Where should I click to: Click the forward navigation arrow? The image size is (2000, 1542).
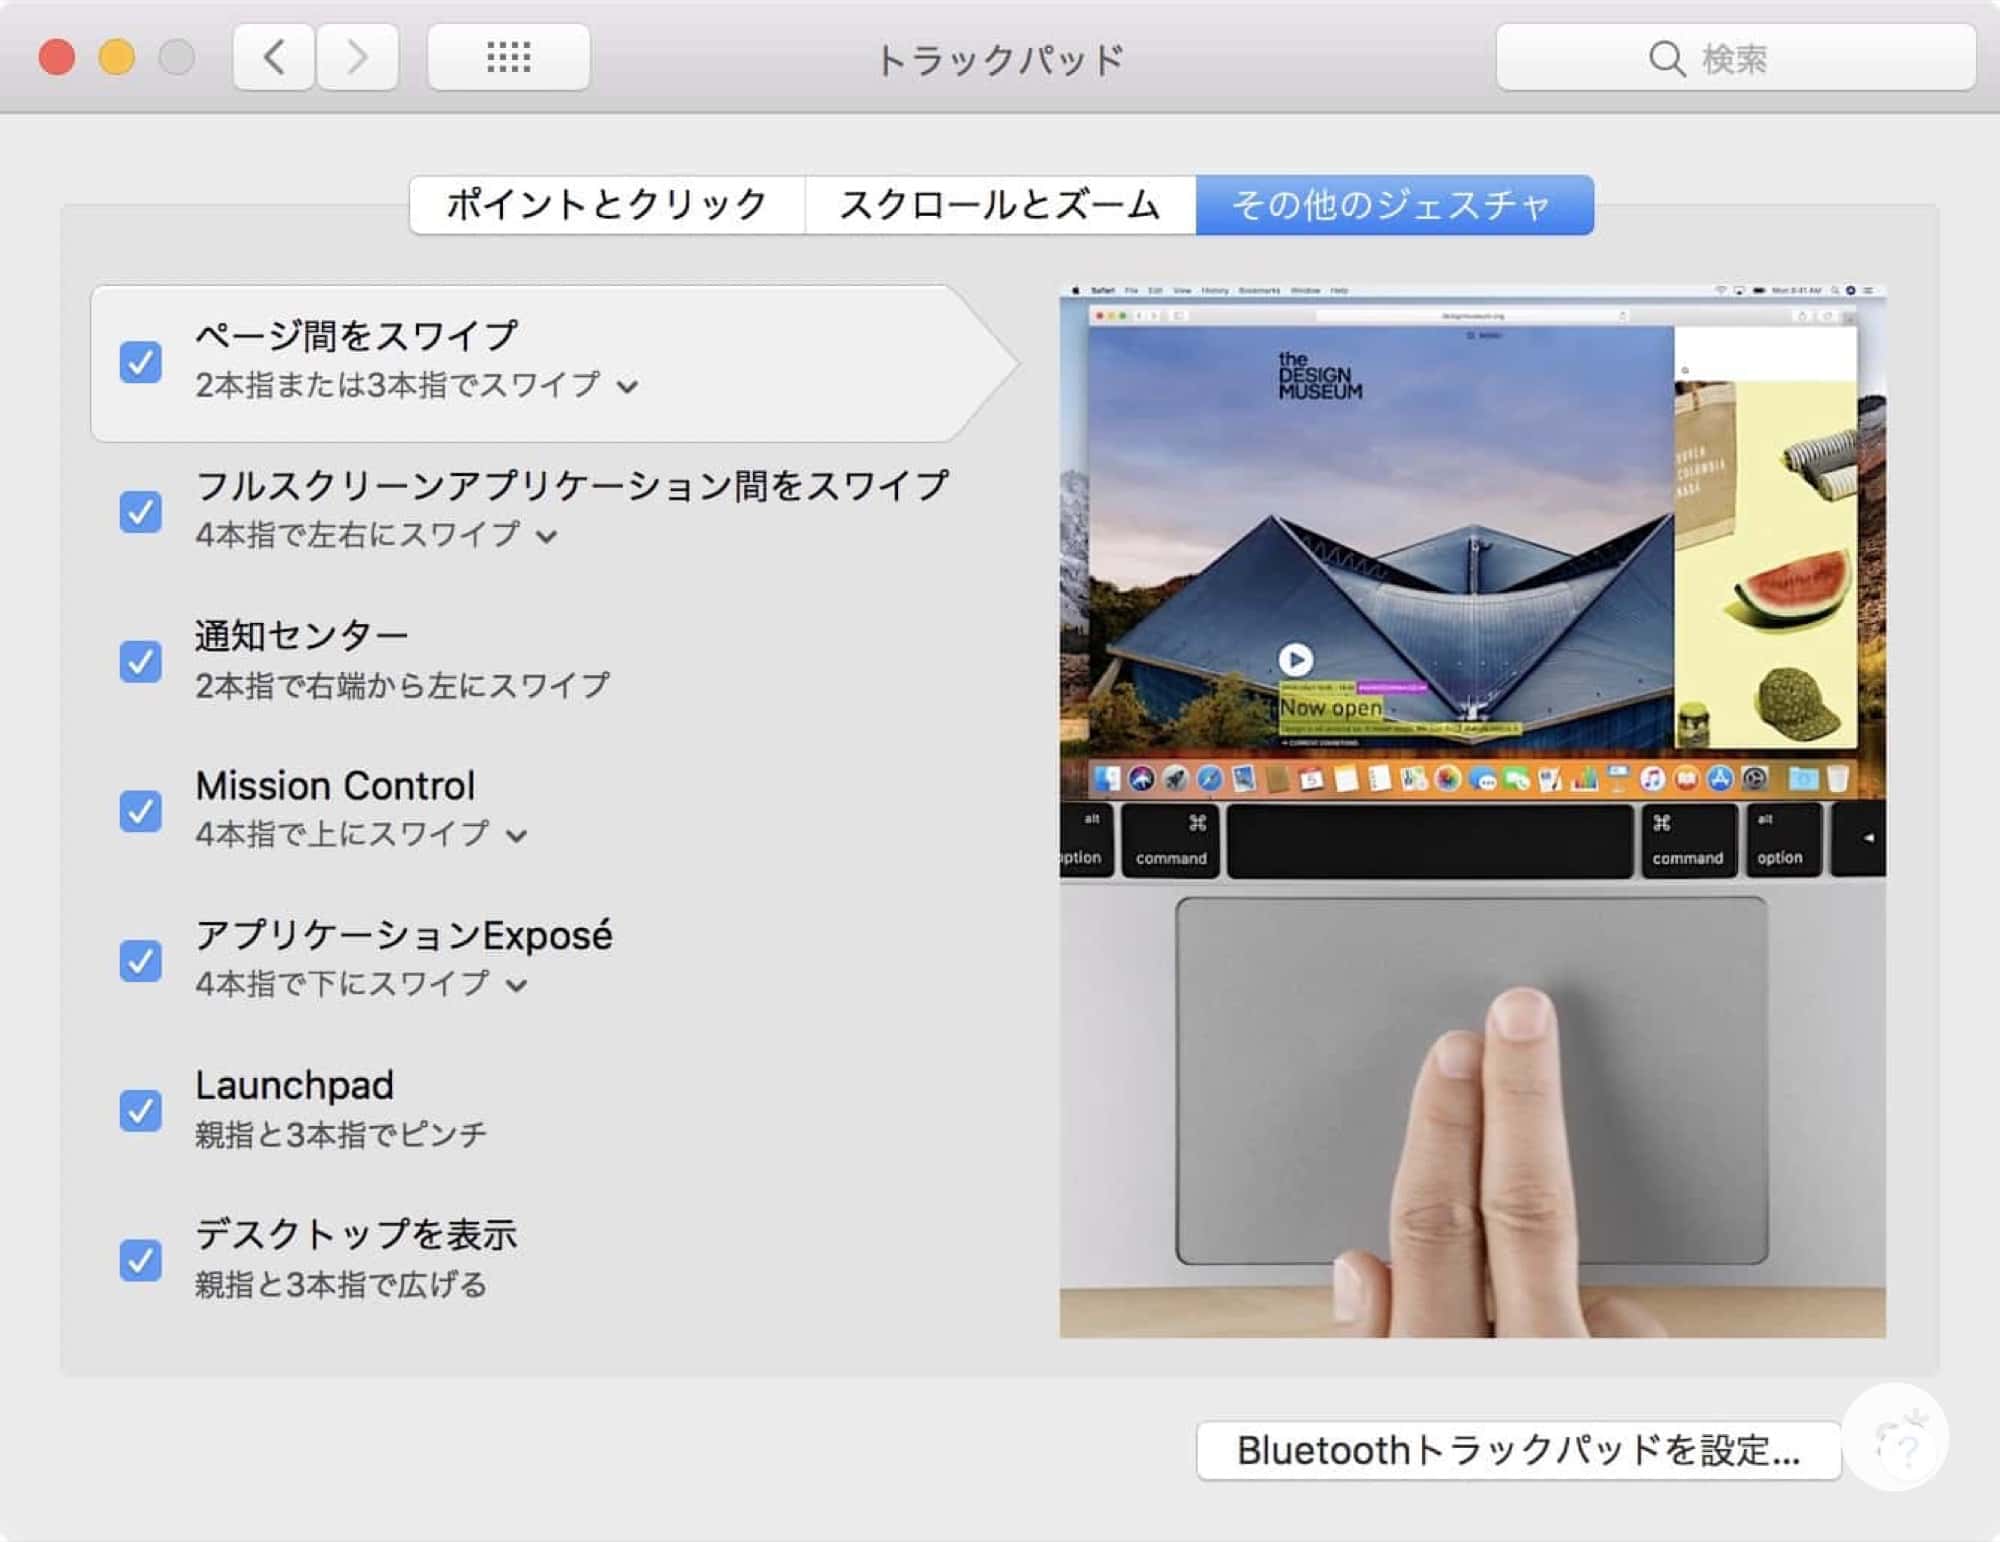pyautogui.click(x=357, y=57)
